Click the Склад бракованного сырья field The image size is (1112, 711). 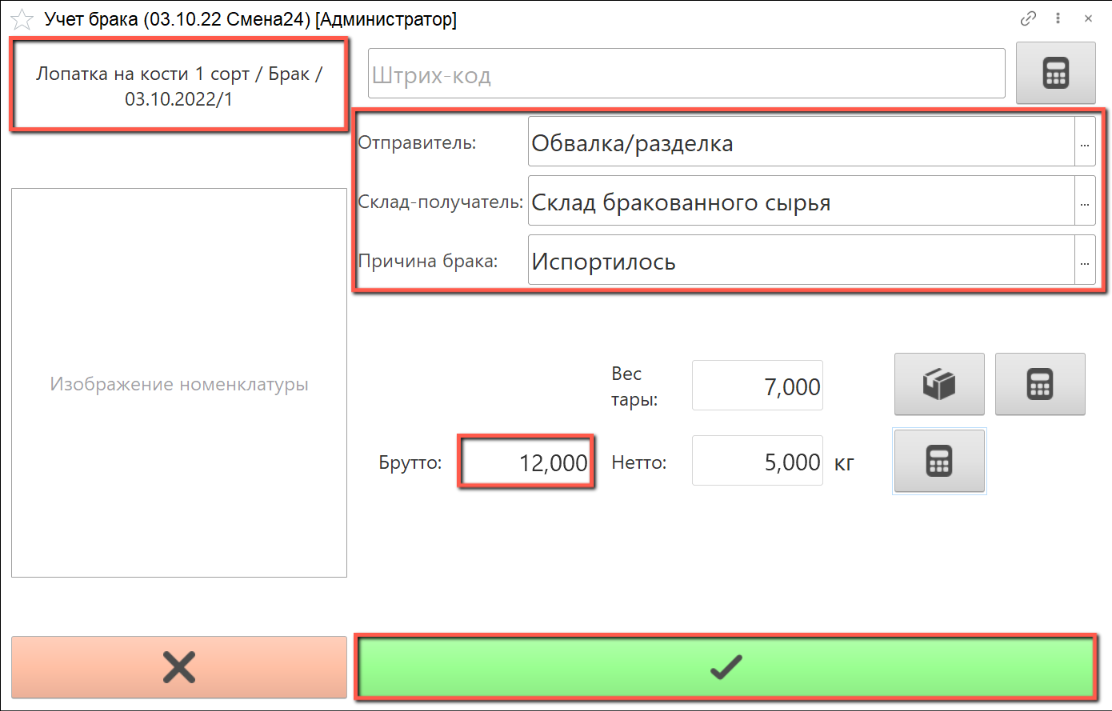point(798,203)
